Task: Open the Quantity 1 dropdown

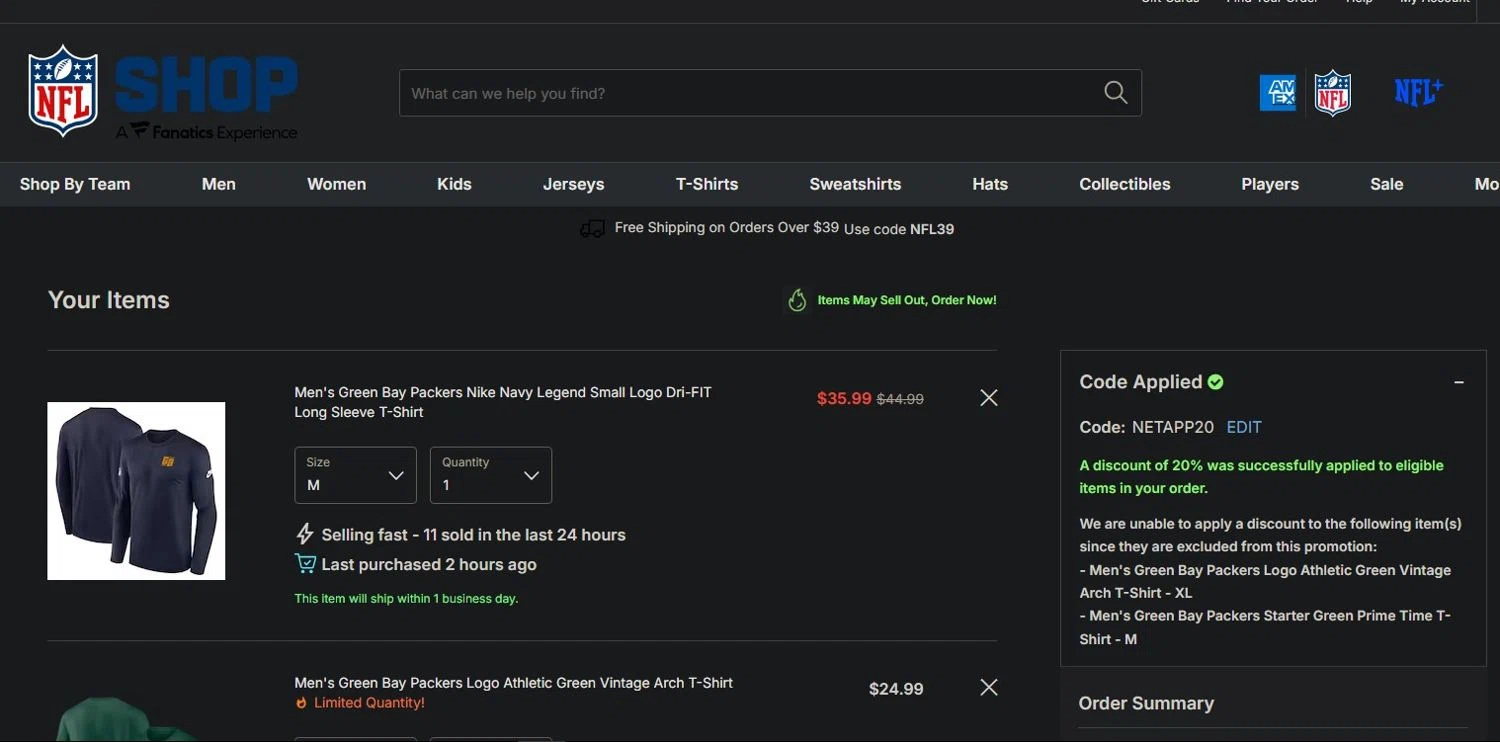Action: click(x=491, y=475)
